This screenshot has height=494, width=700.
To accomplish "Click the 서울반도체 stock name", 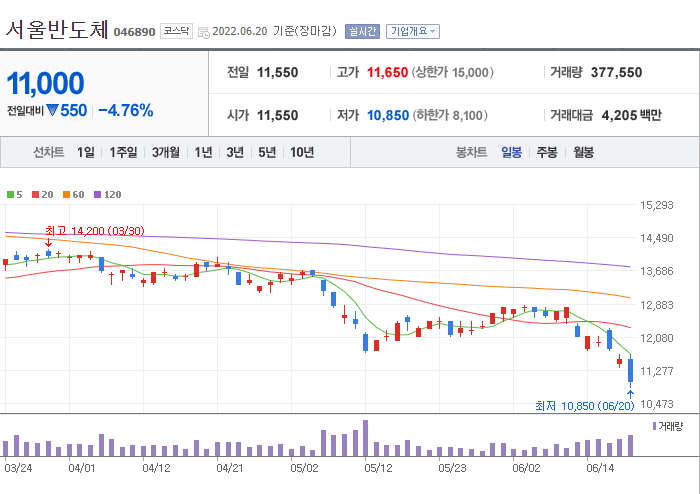I will point(57,29).
